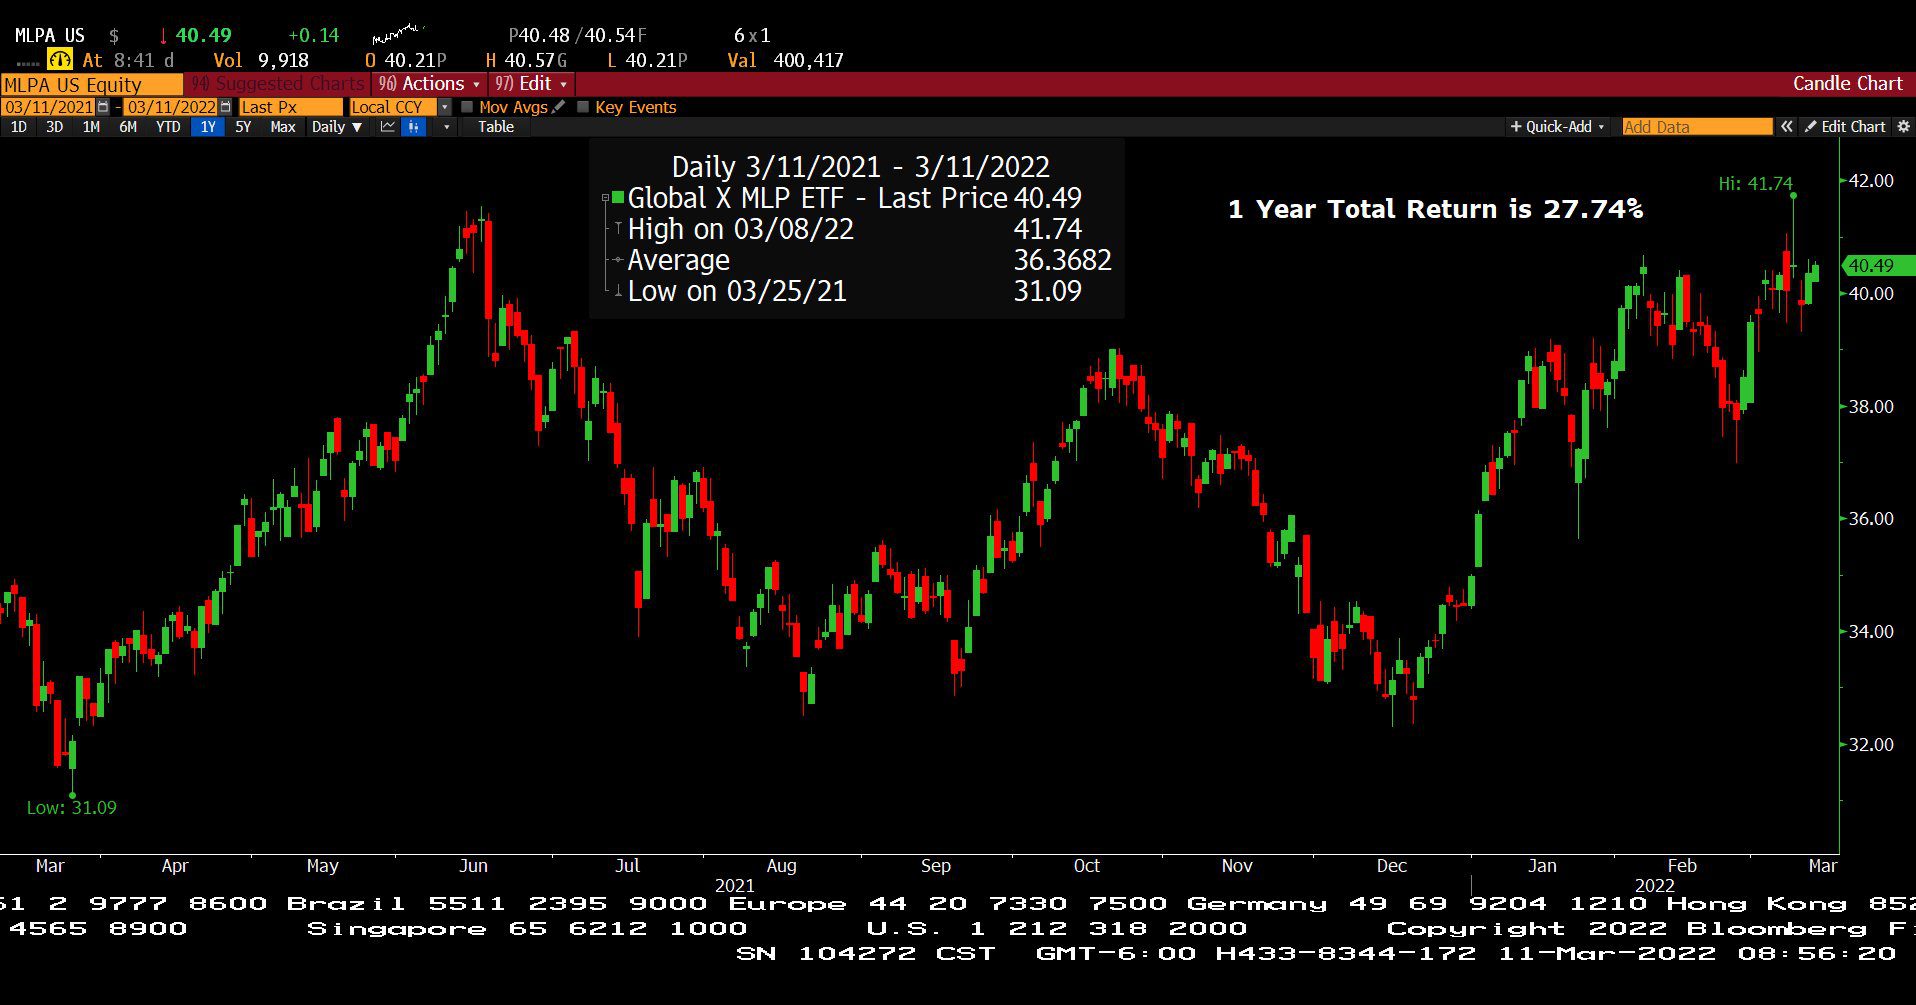Collapse panel with double-chevron icon

tap(1786, 127)
